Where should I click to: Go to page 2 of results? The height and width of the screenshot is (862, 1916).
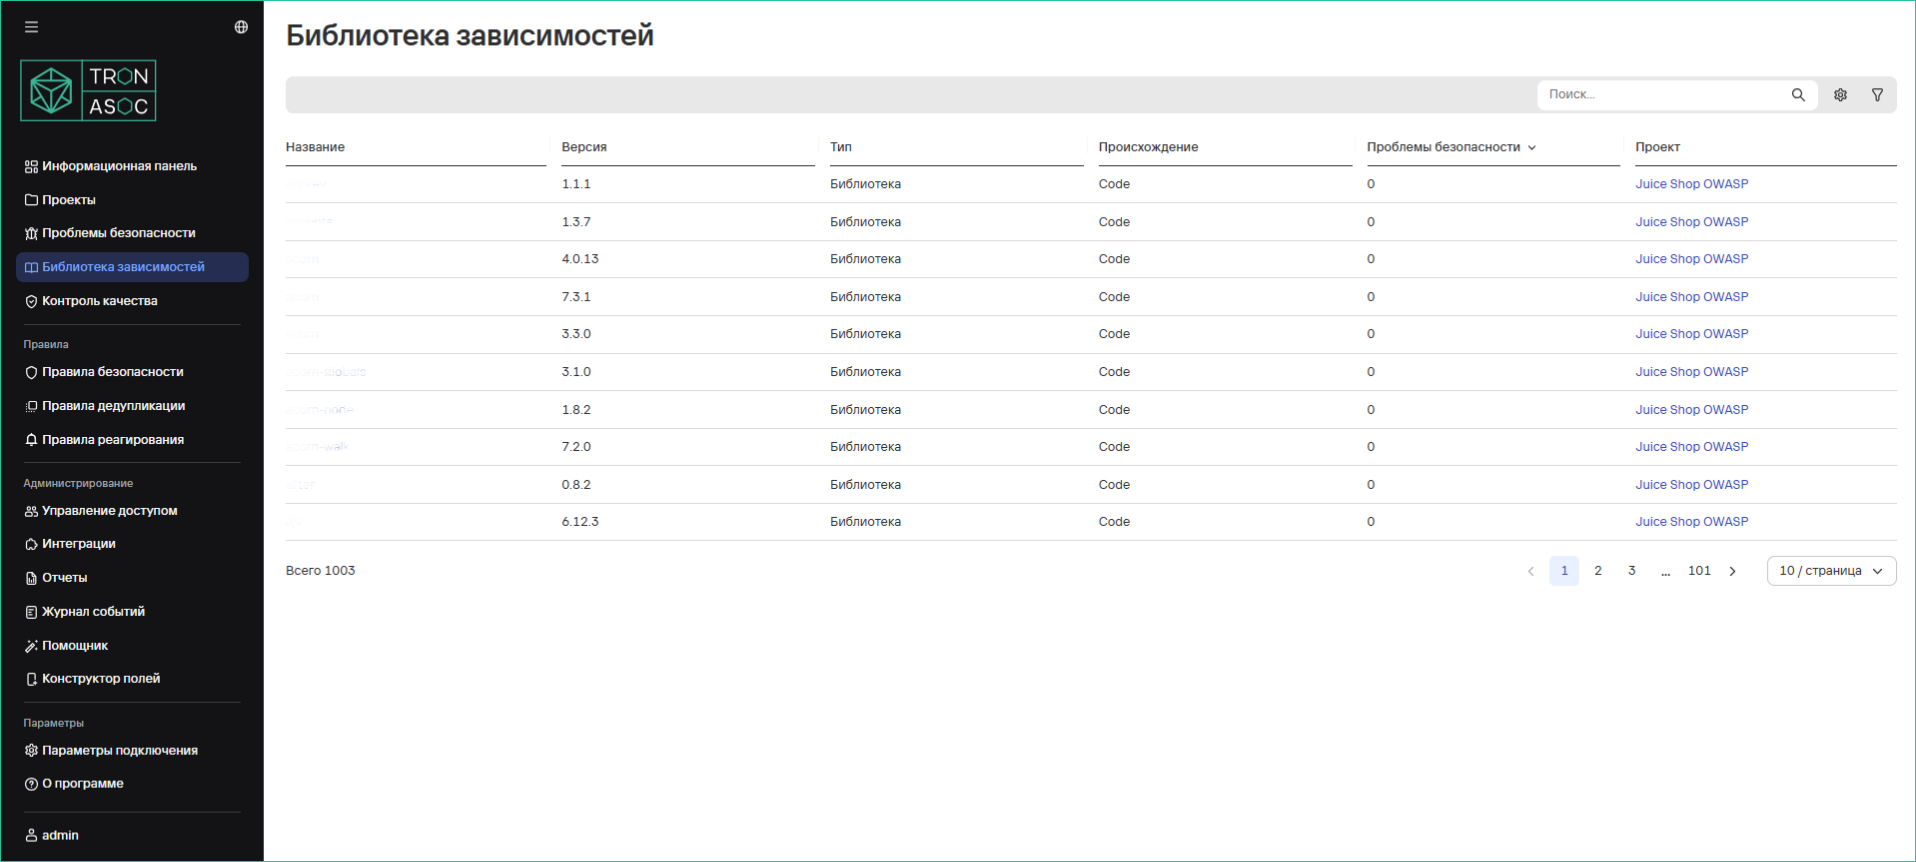click(x=1598, y=571)
